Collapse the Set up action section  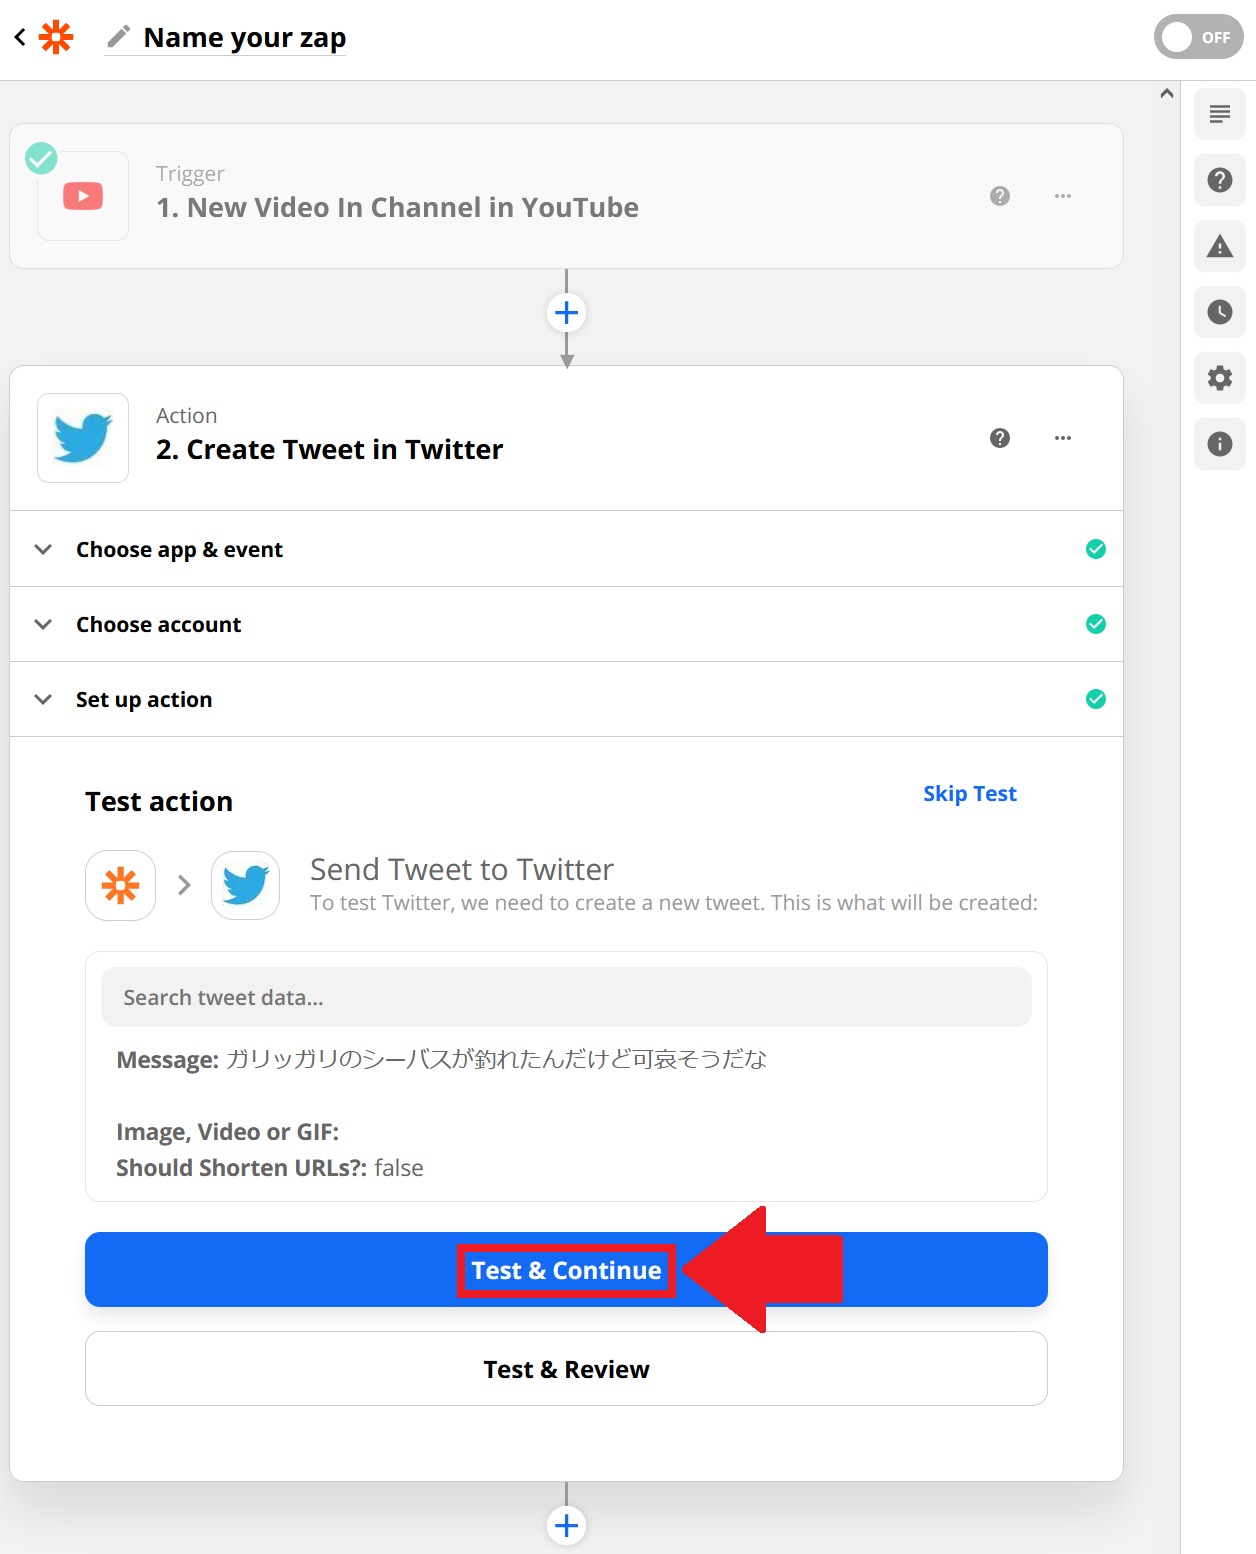(43, 699)
